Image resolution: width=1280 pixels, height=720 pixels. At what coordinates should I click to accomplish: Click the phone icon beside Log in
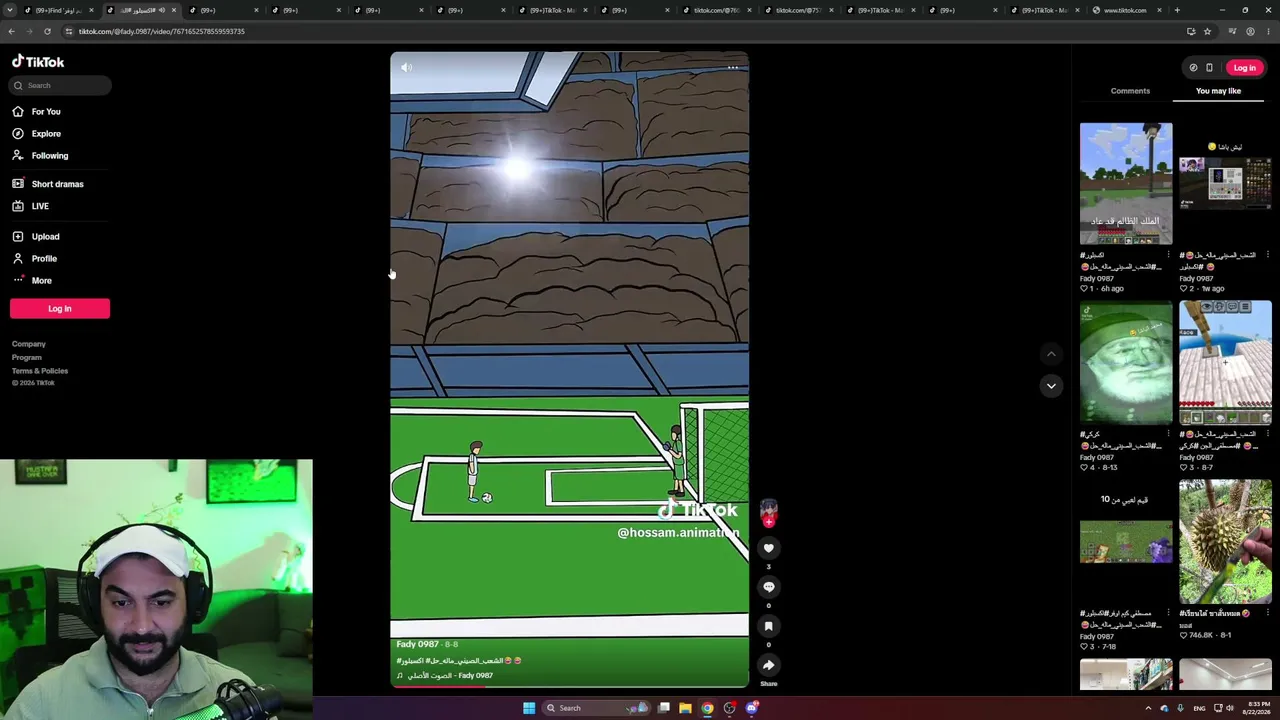(x=1209, y=68)
